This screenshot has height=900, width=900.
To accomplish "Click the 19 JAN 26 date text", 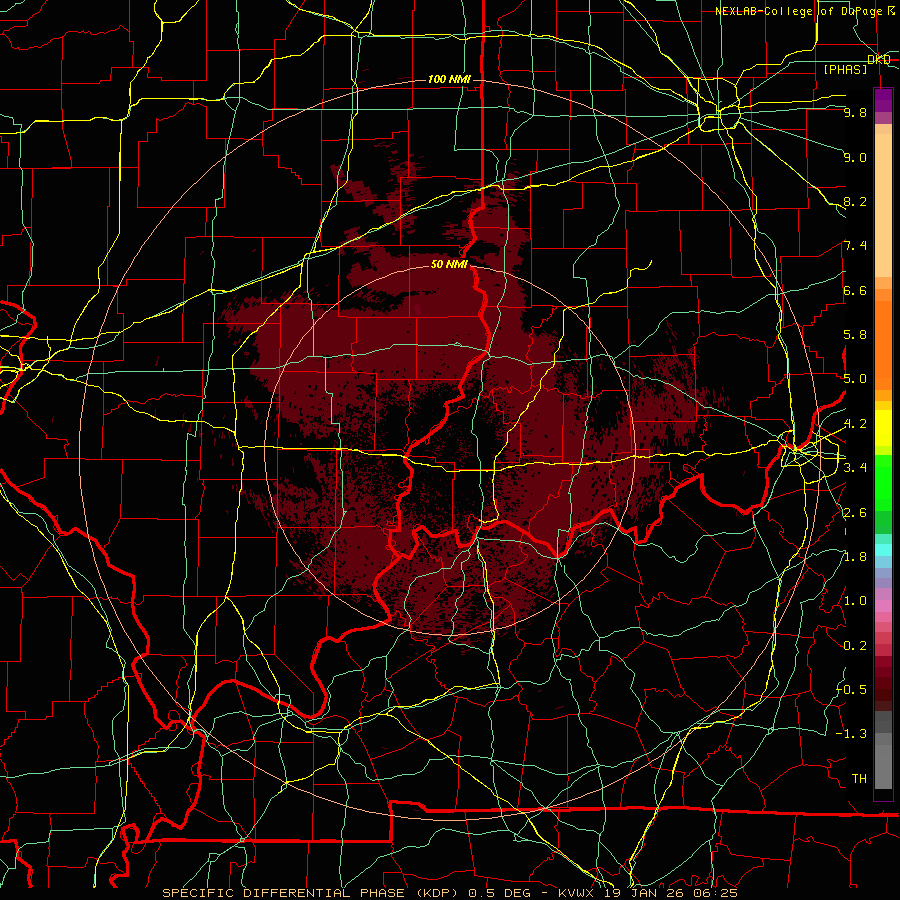I will (645, 893).
